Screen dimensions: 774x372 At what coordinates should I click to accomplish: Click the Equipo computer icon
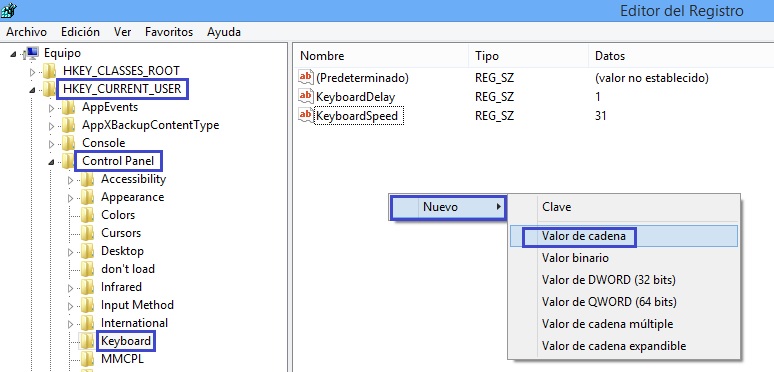pyautogui.click(x=32, y=53)
